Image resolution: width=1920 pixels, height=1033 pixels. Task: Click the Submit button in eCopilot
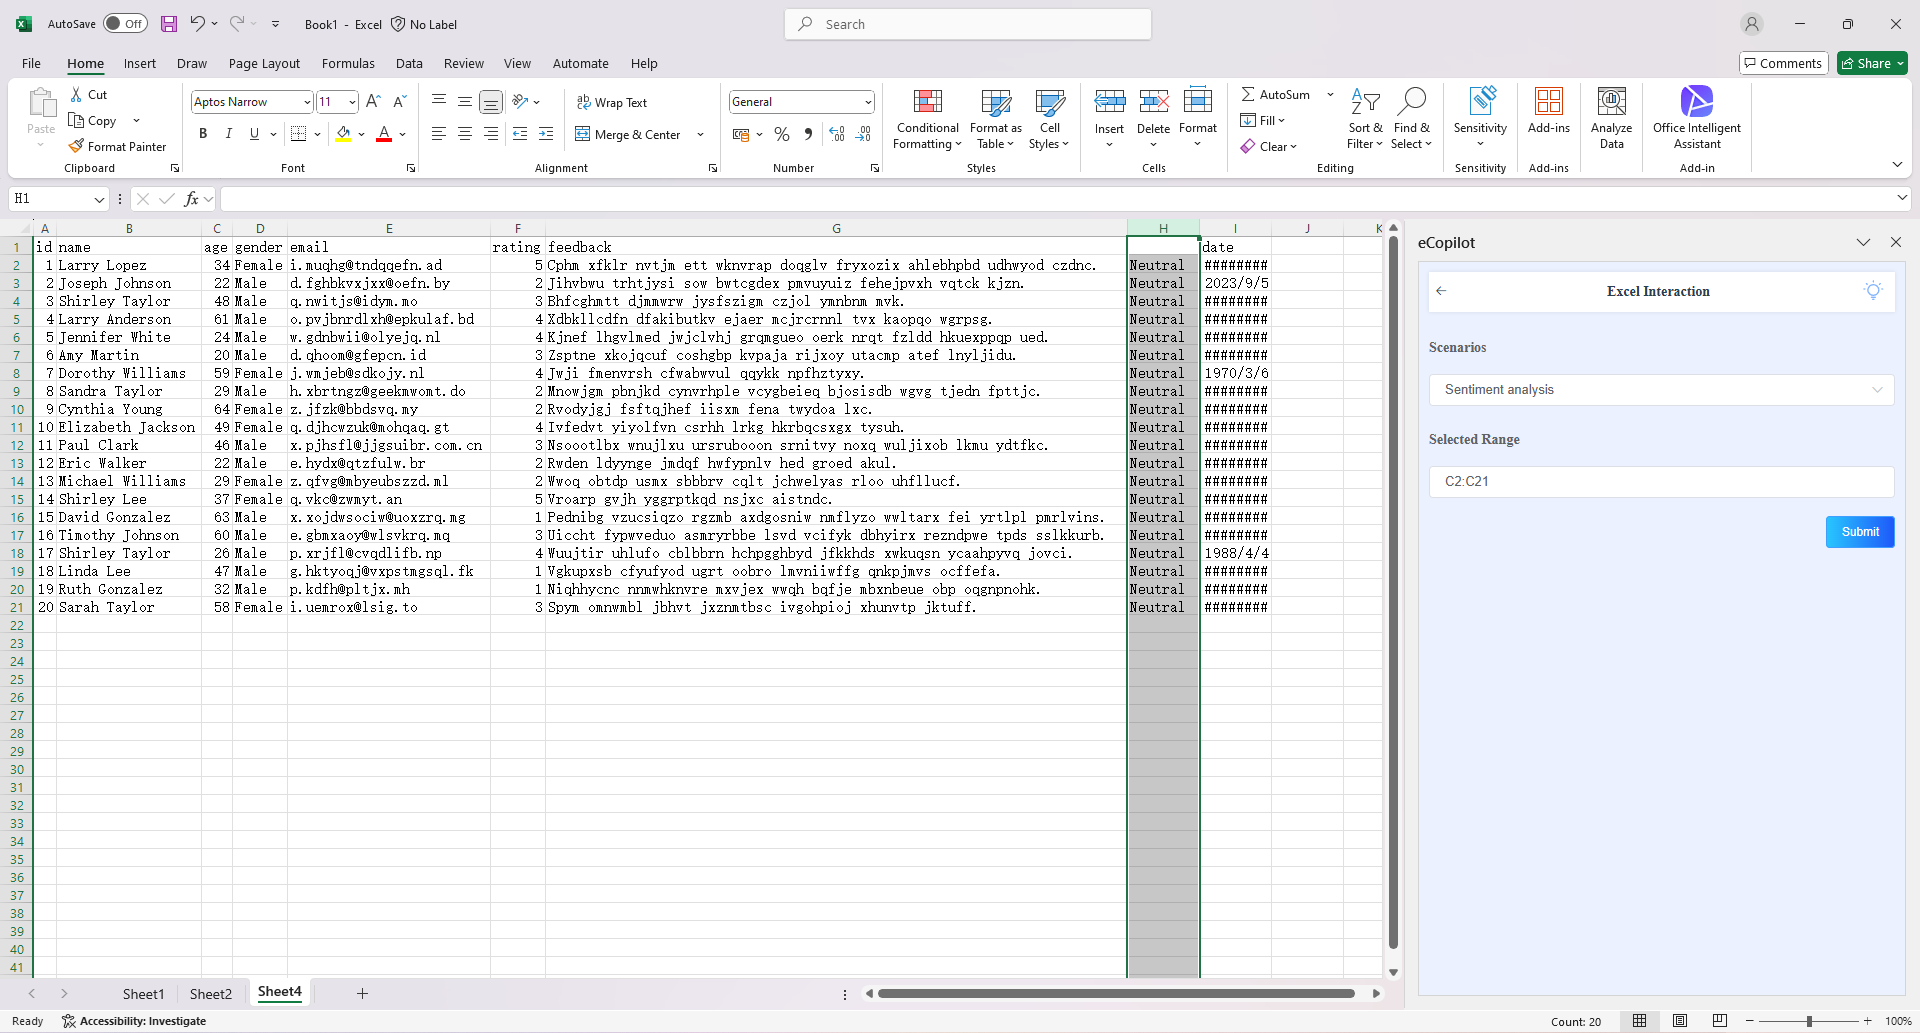[x=1859, y=531]
